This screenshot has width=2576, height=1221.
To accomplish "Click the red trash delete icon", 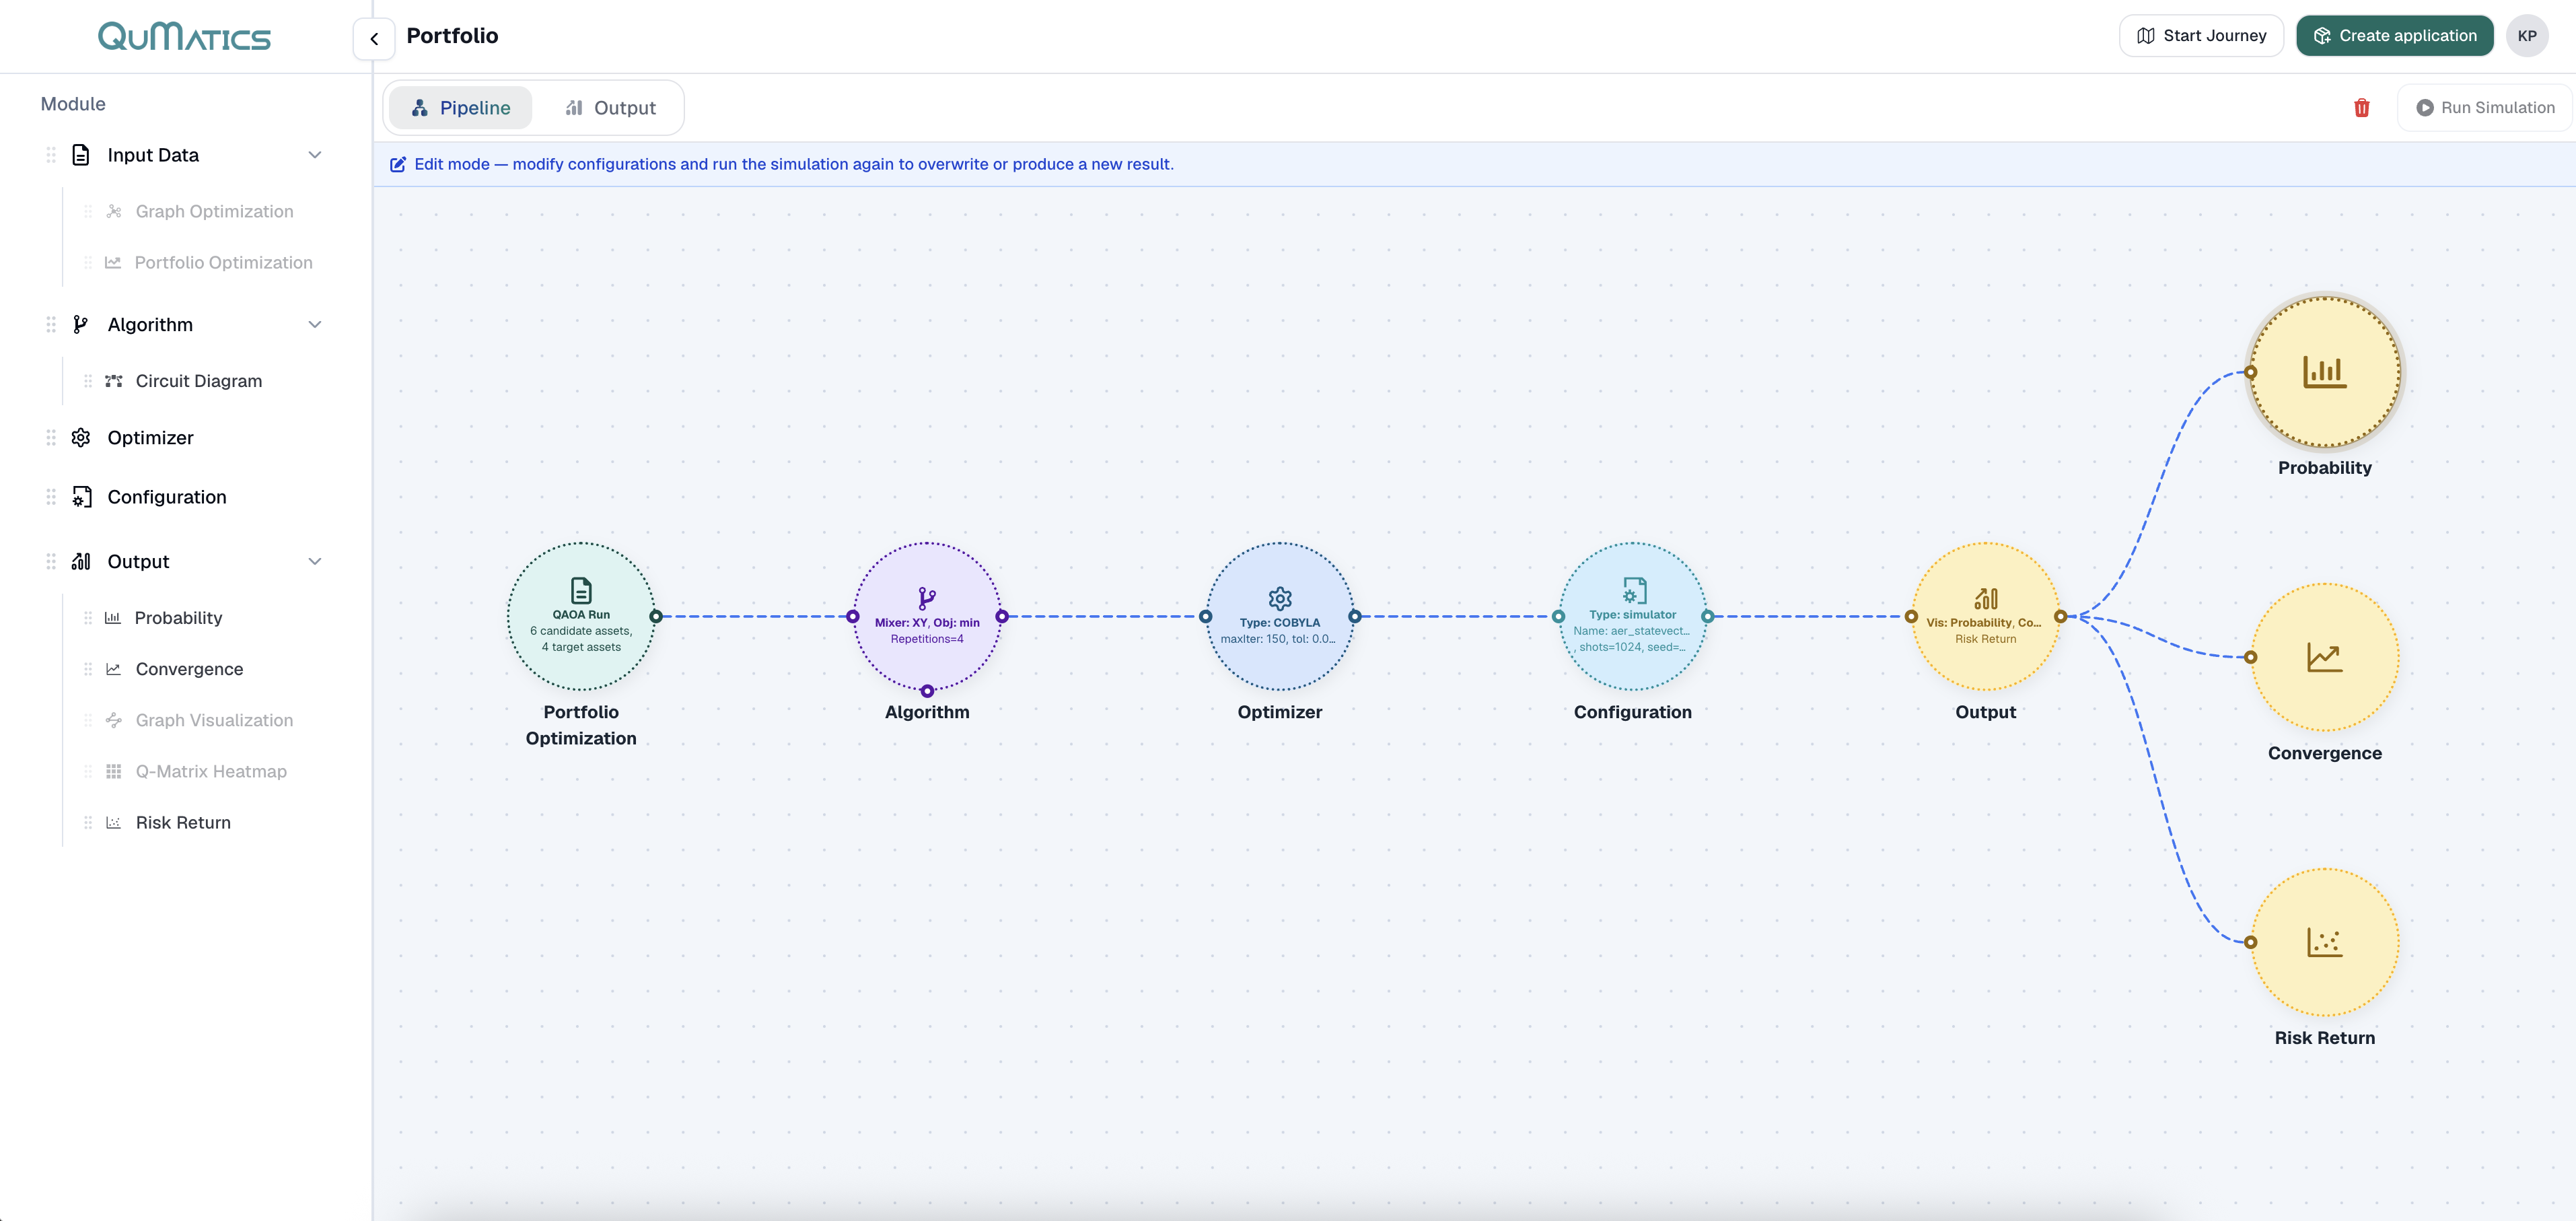I will point(2361,108).
